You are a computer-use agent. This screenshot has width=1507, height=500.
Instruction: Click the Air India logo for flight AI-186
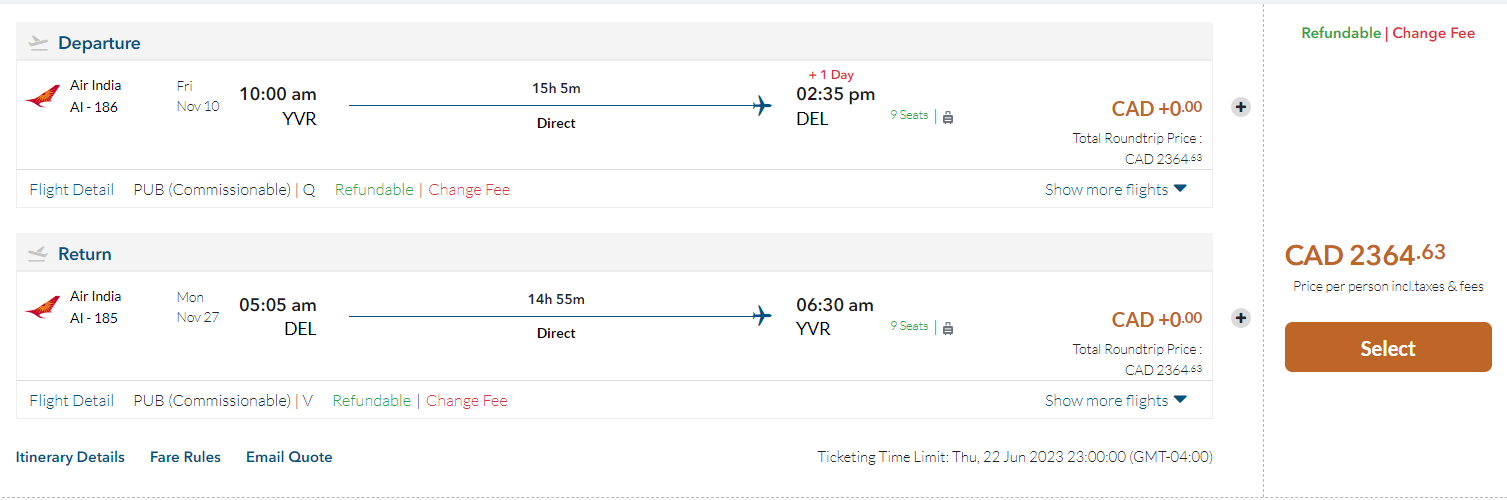click(42, 97)
